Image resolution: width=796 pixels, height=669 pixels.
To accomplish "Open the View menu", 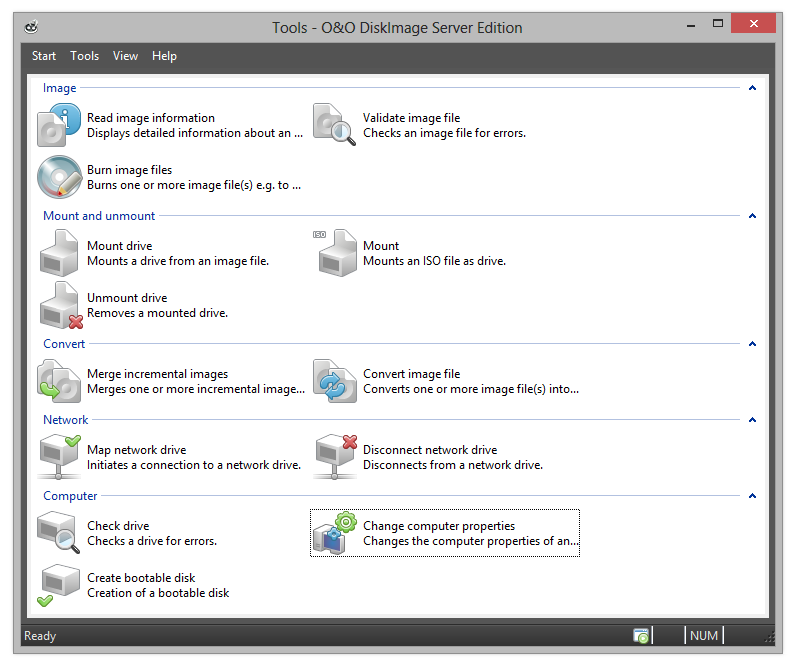I will pyautogui.click(x=125, y=56).
